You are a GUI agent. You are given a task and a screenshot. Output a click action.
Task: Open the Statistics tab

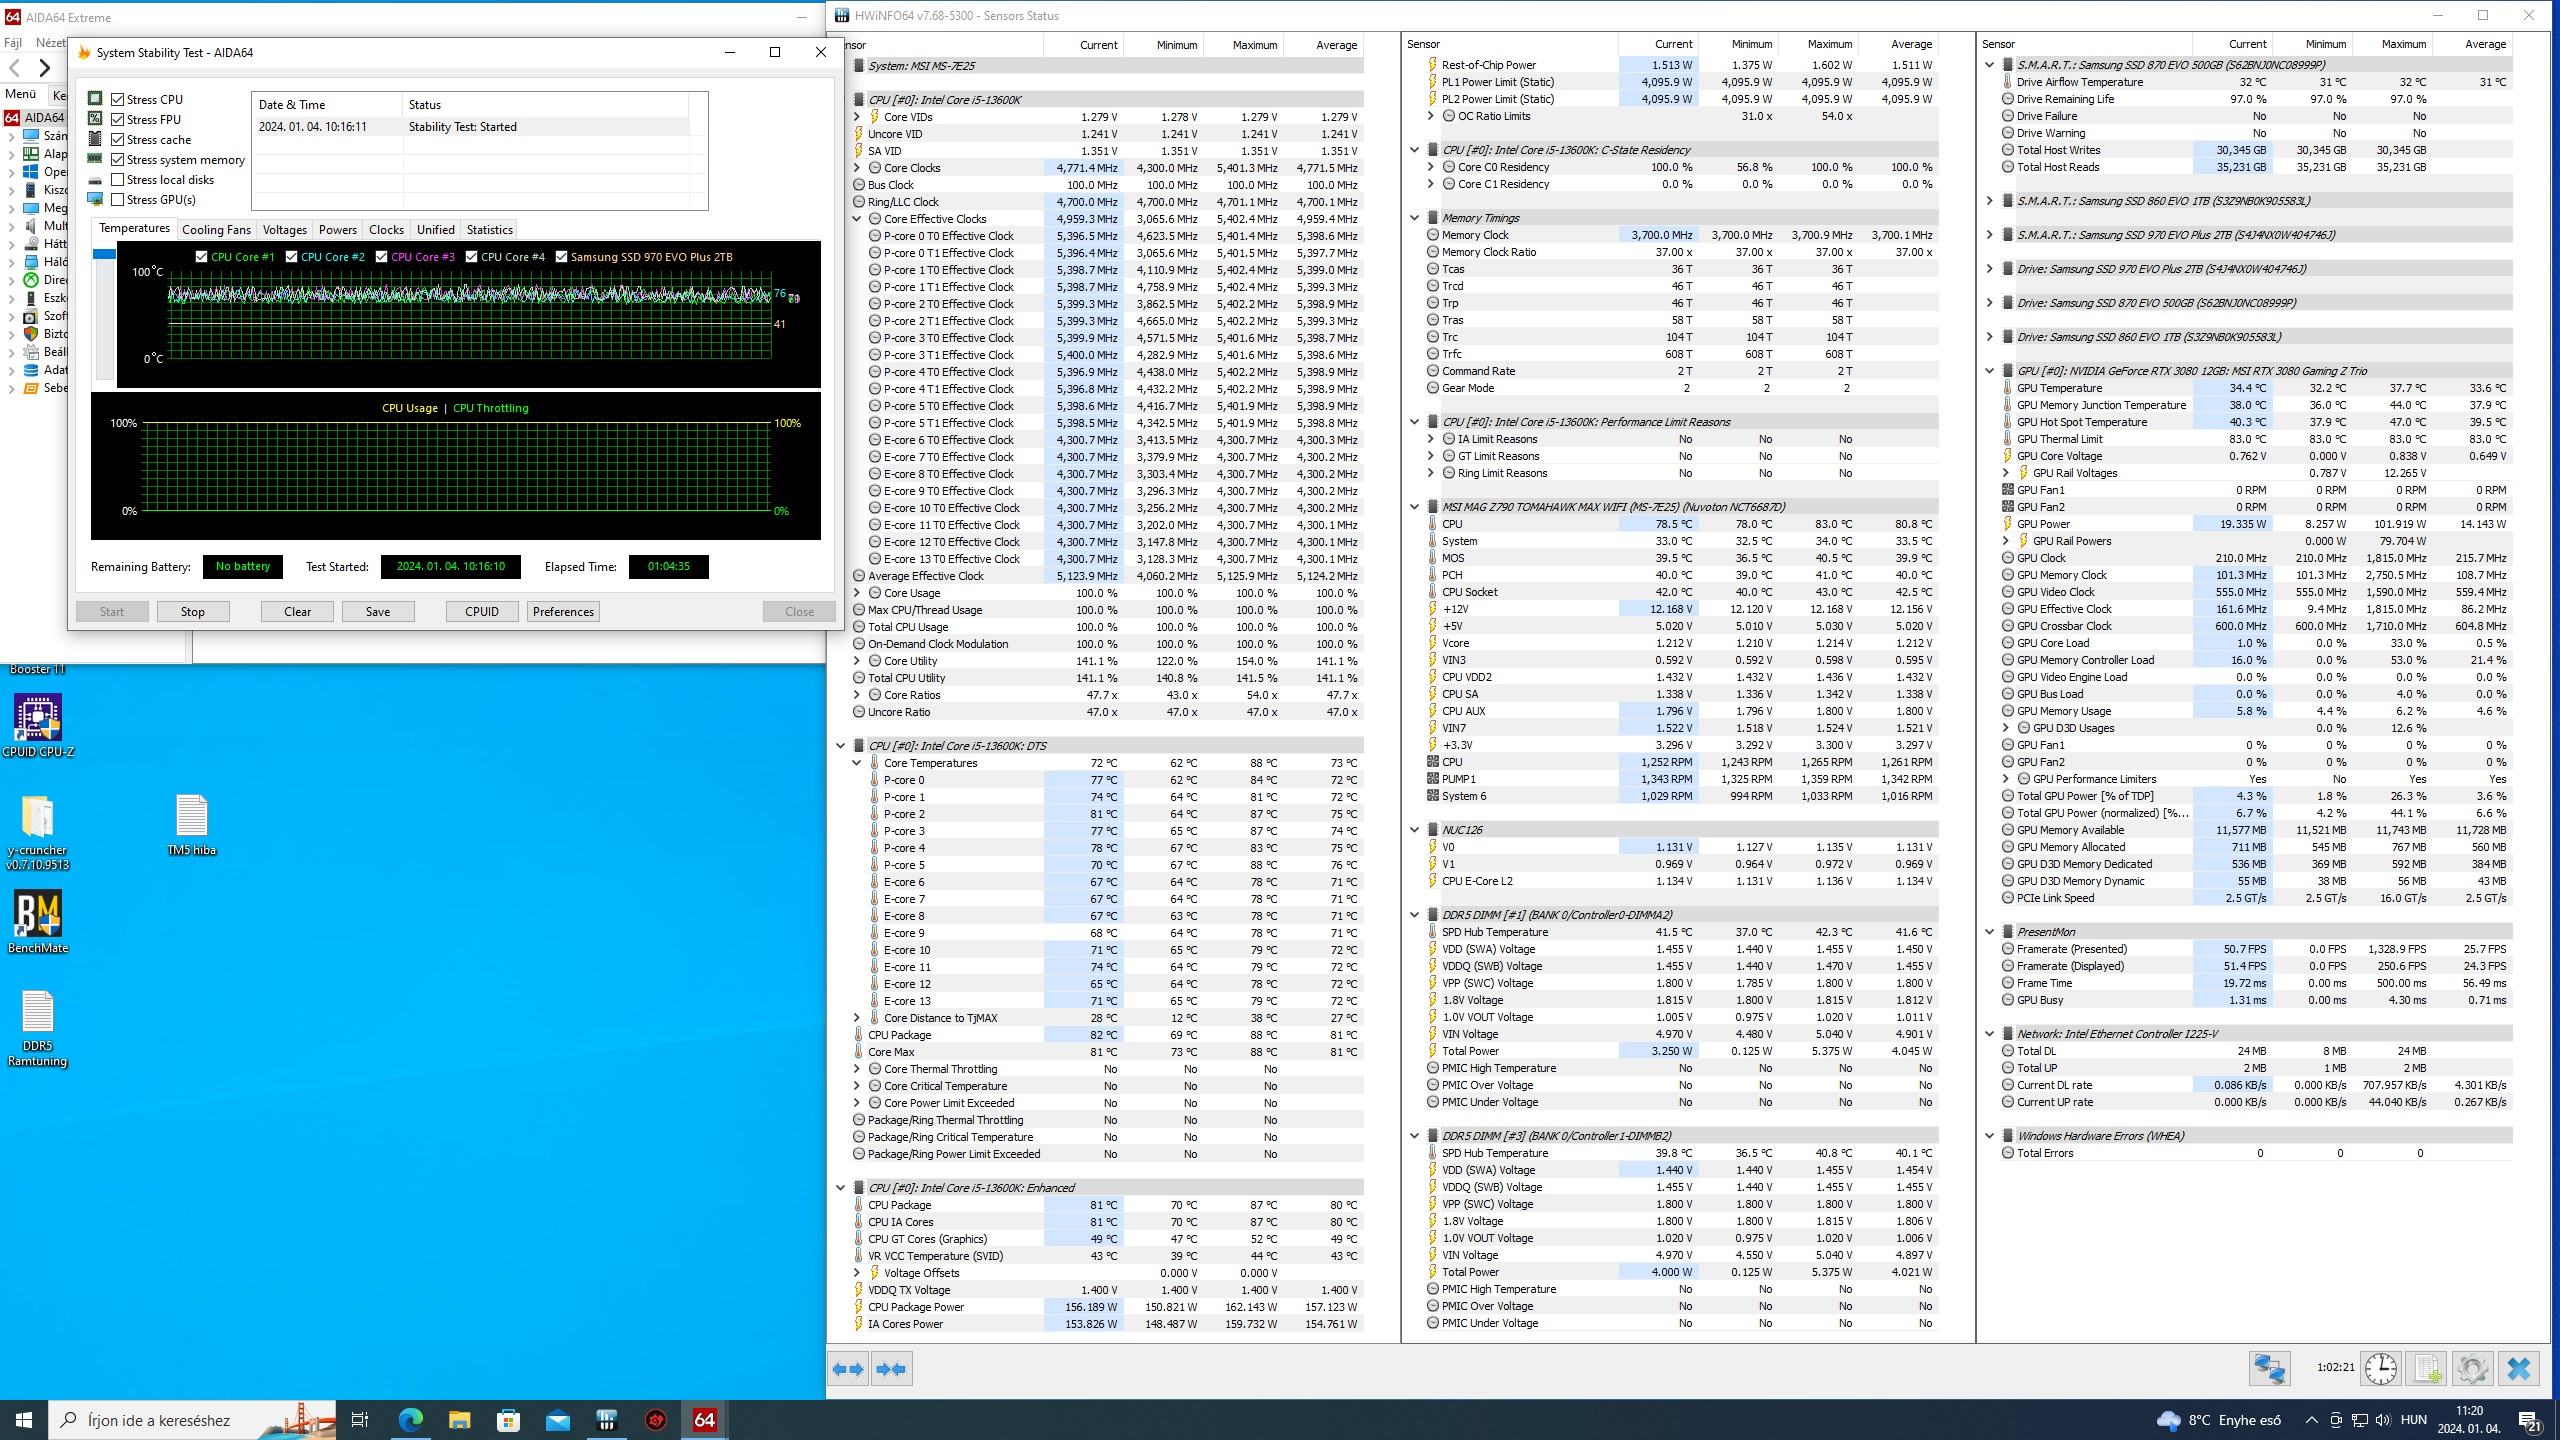(x=489, y=230)
